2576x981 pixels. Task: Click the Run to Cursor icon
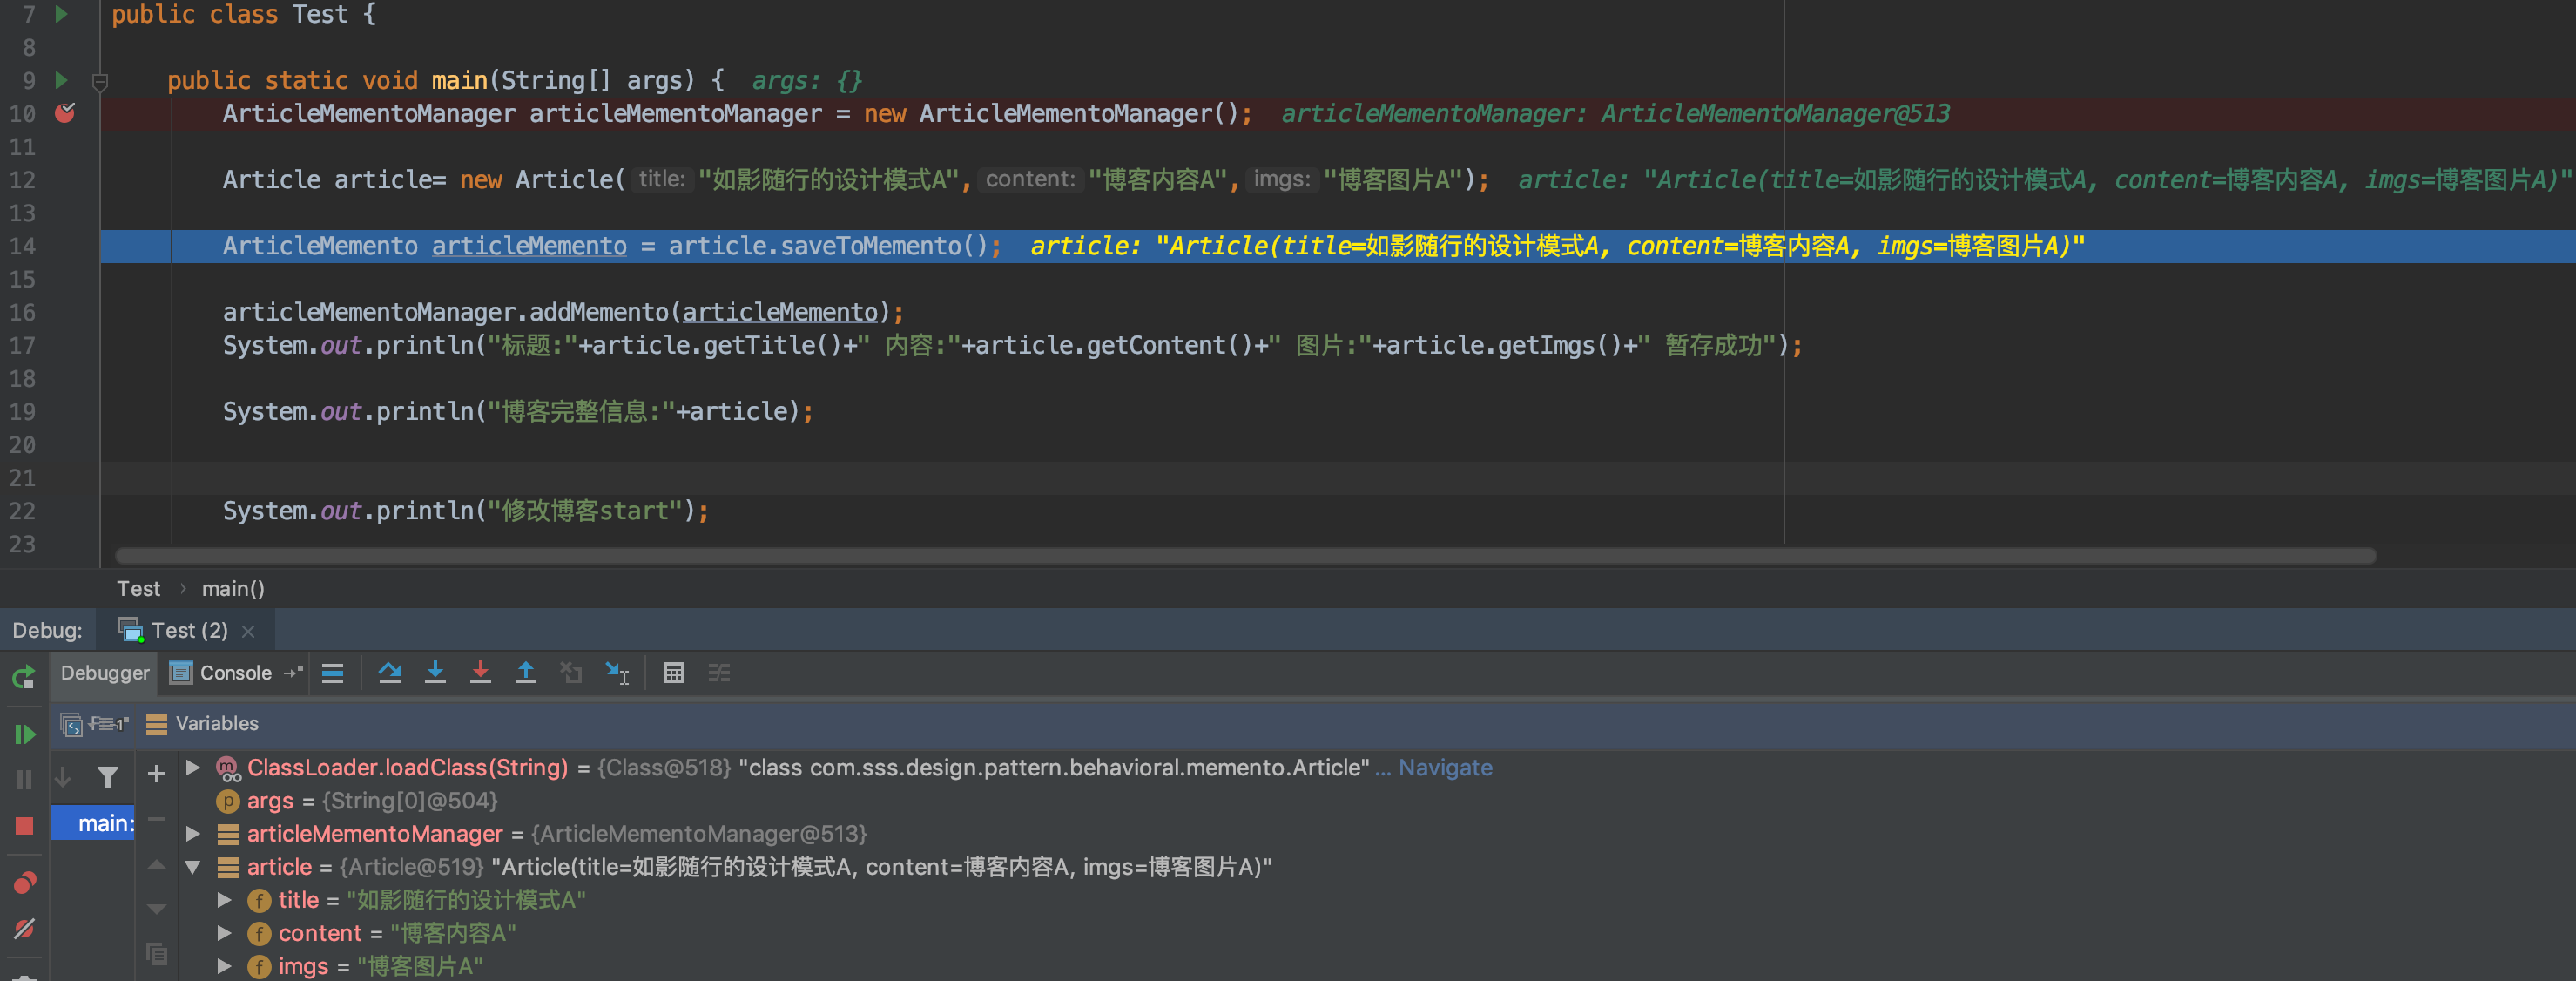(x=617, y=673)
